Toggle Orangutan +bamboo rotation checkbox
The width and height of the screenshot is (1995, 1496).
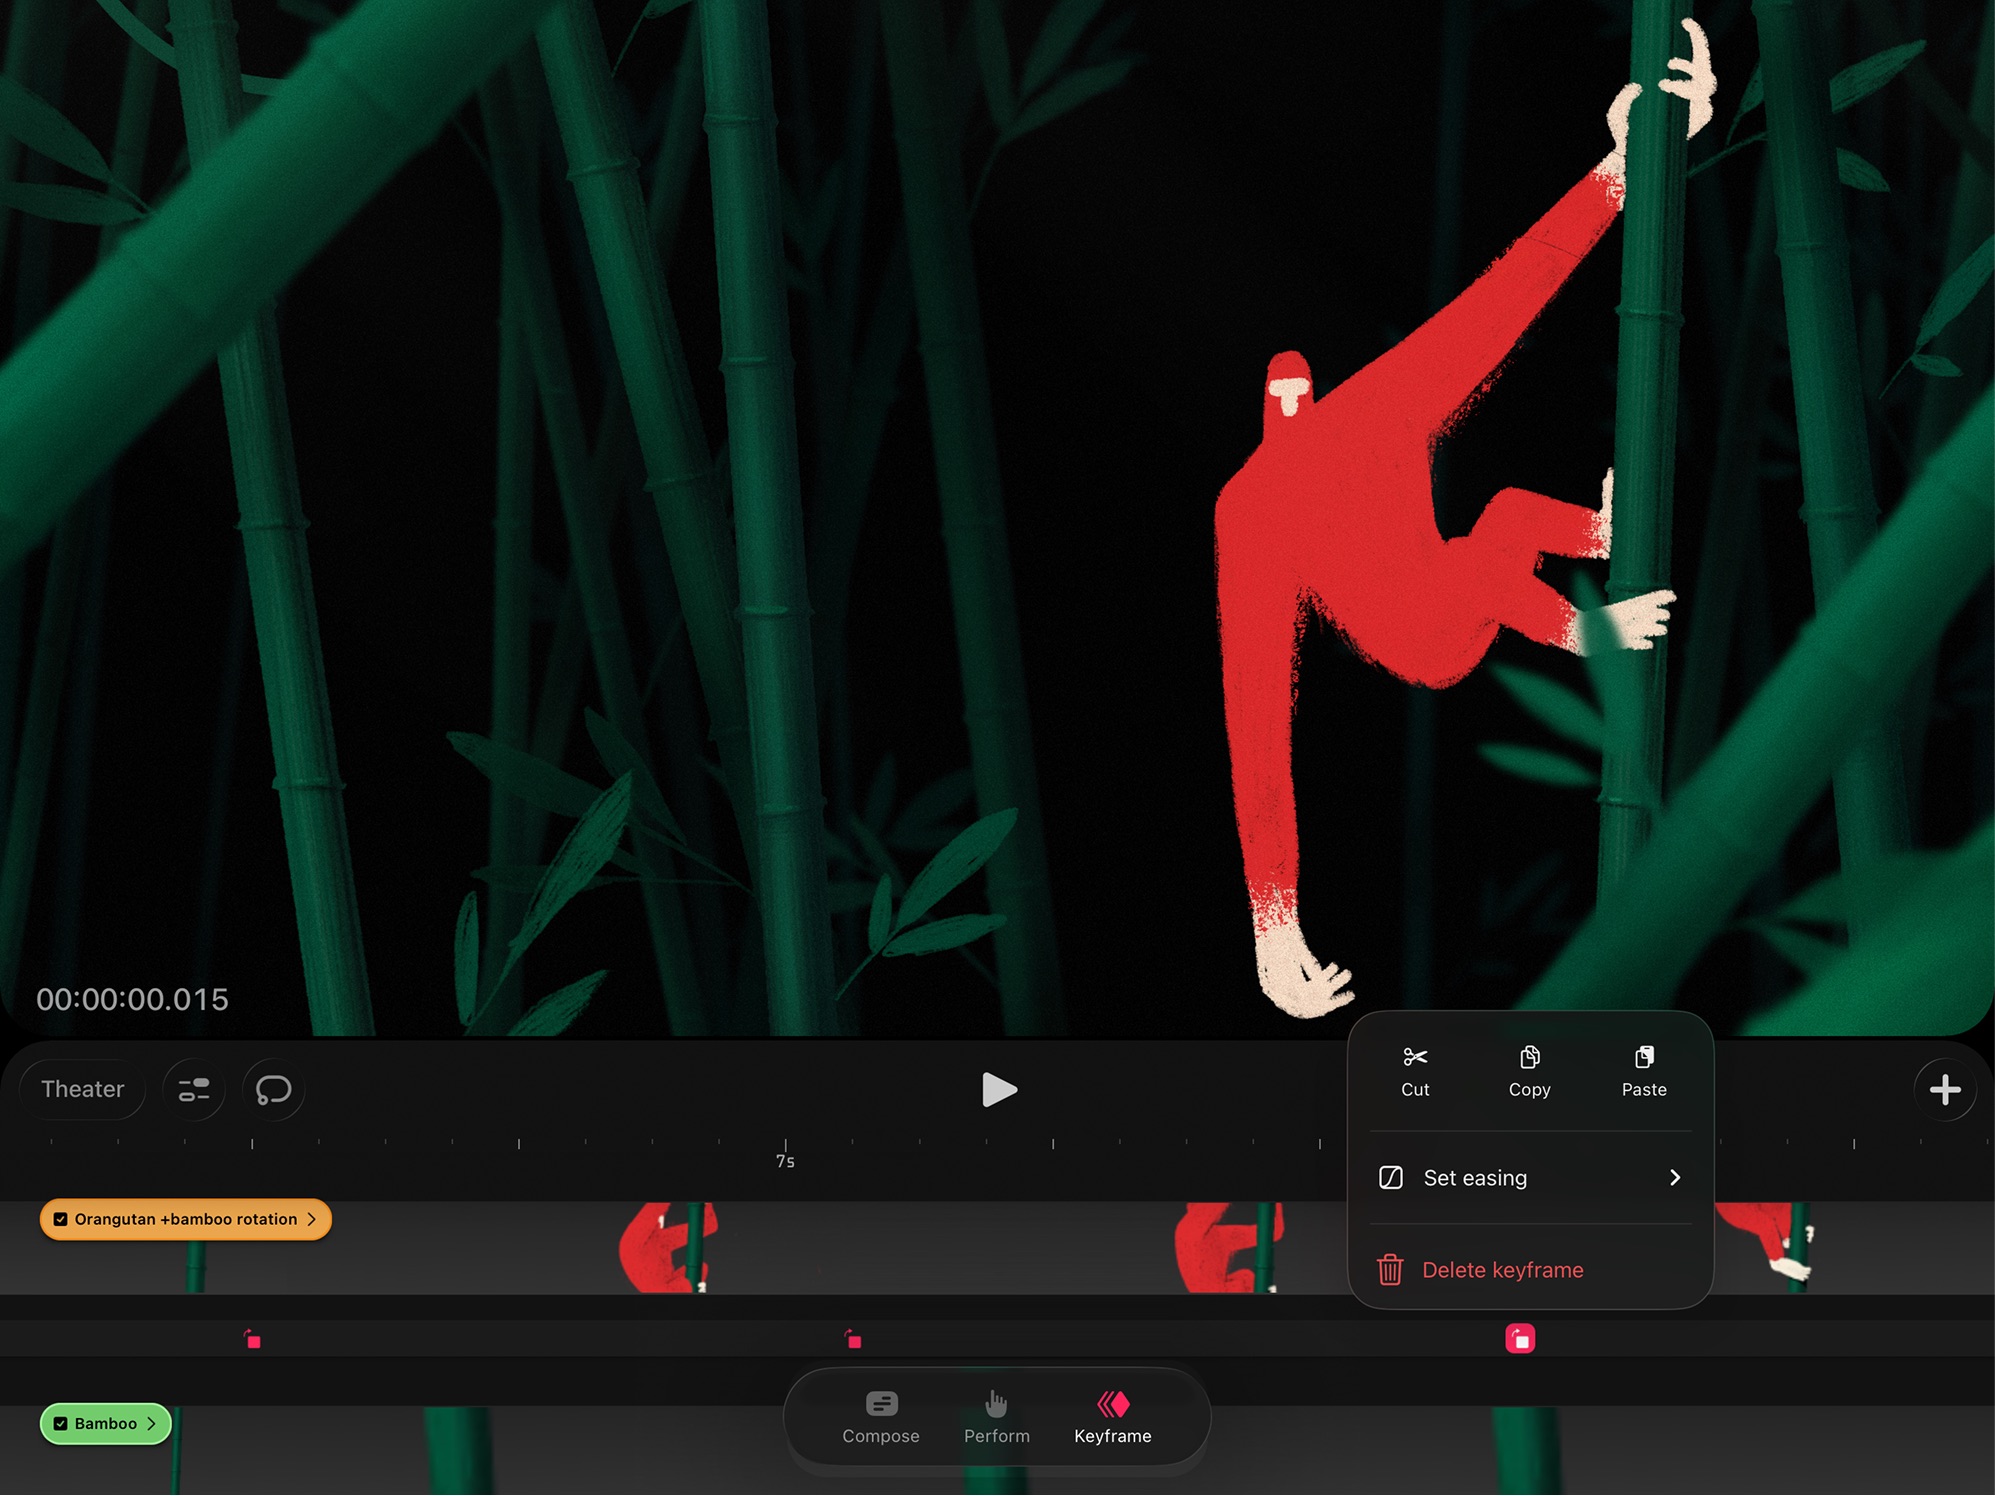(x=61, y=1219)
